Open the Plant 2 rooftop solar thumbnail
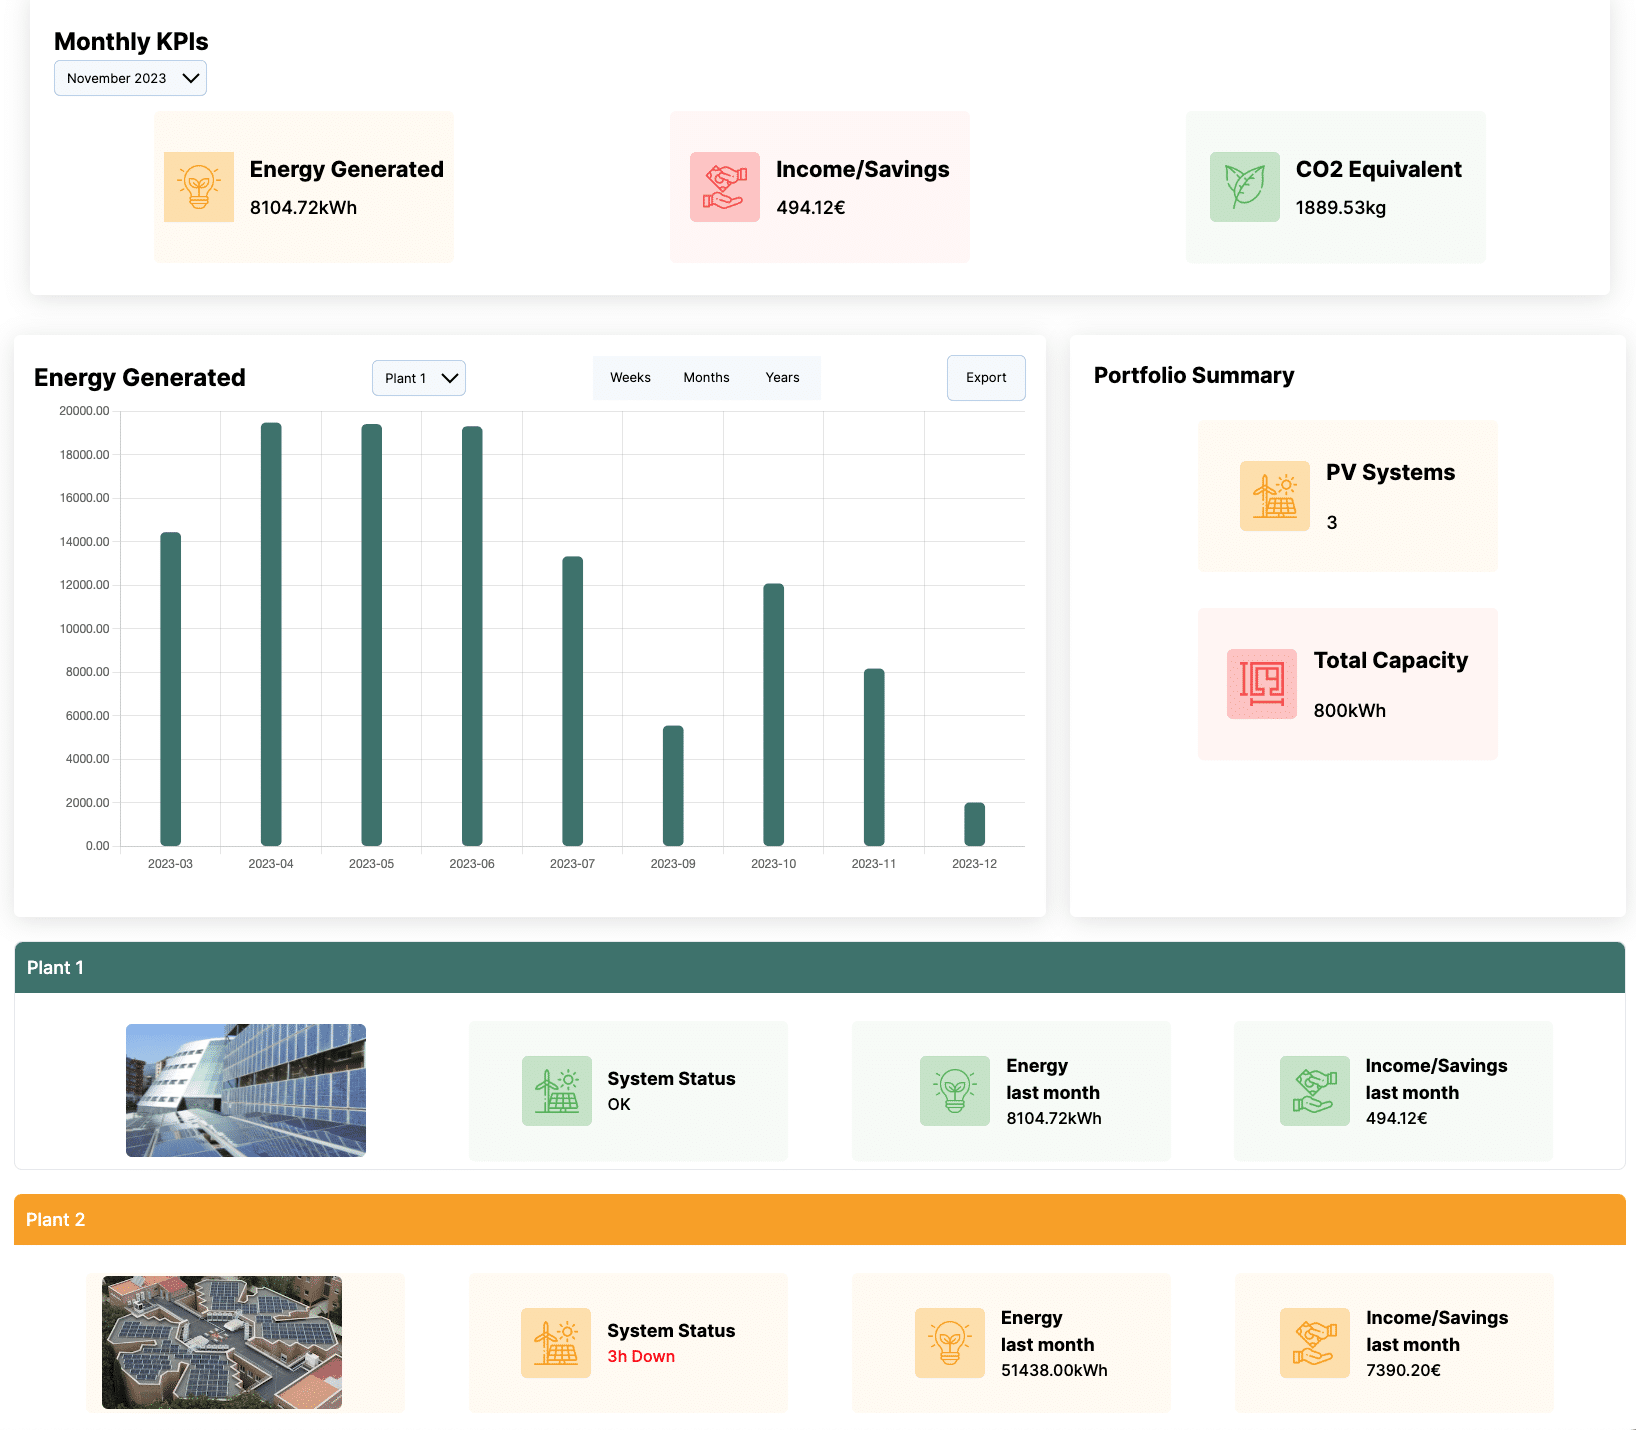The image size is (1636, 1430). [222, 1342]
